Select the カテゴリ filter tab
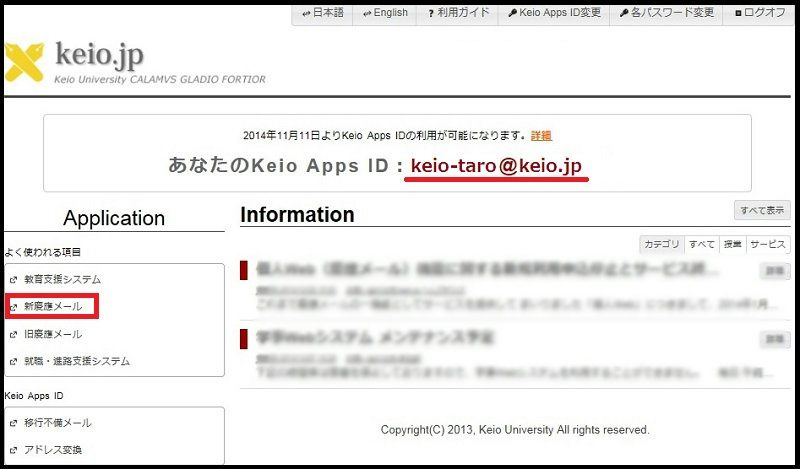The width and height of the screenshot is (800, 469). point(661,244)
